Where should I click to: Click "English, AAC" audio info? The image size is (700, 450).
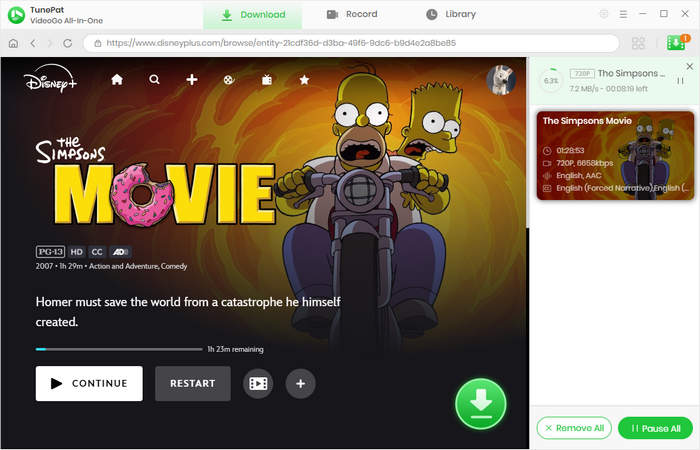(x=579, y=175)
